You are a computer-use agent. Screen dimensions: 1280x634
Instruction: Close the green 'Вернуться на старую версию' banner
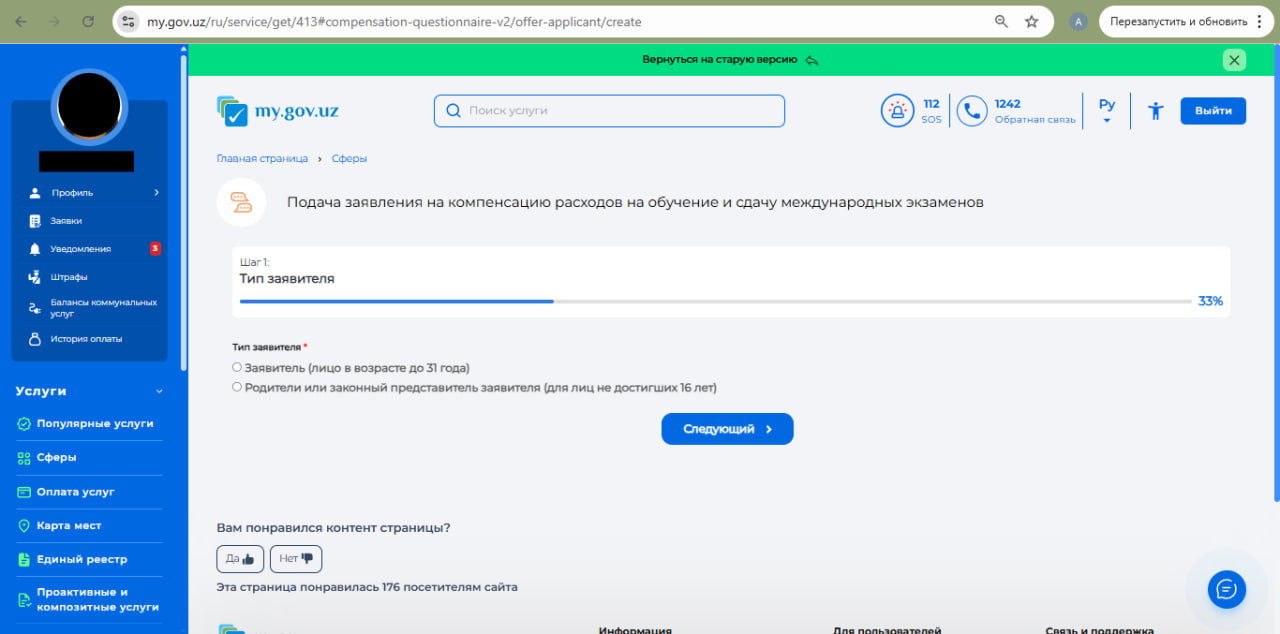click(1234, 60)
